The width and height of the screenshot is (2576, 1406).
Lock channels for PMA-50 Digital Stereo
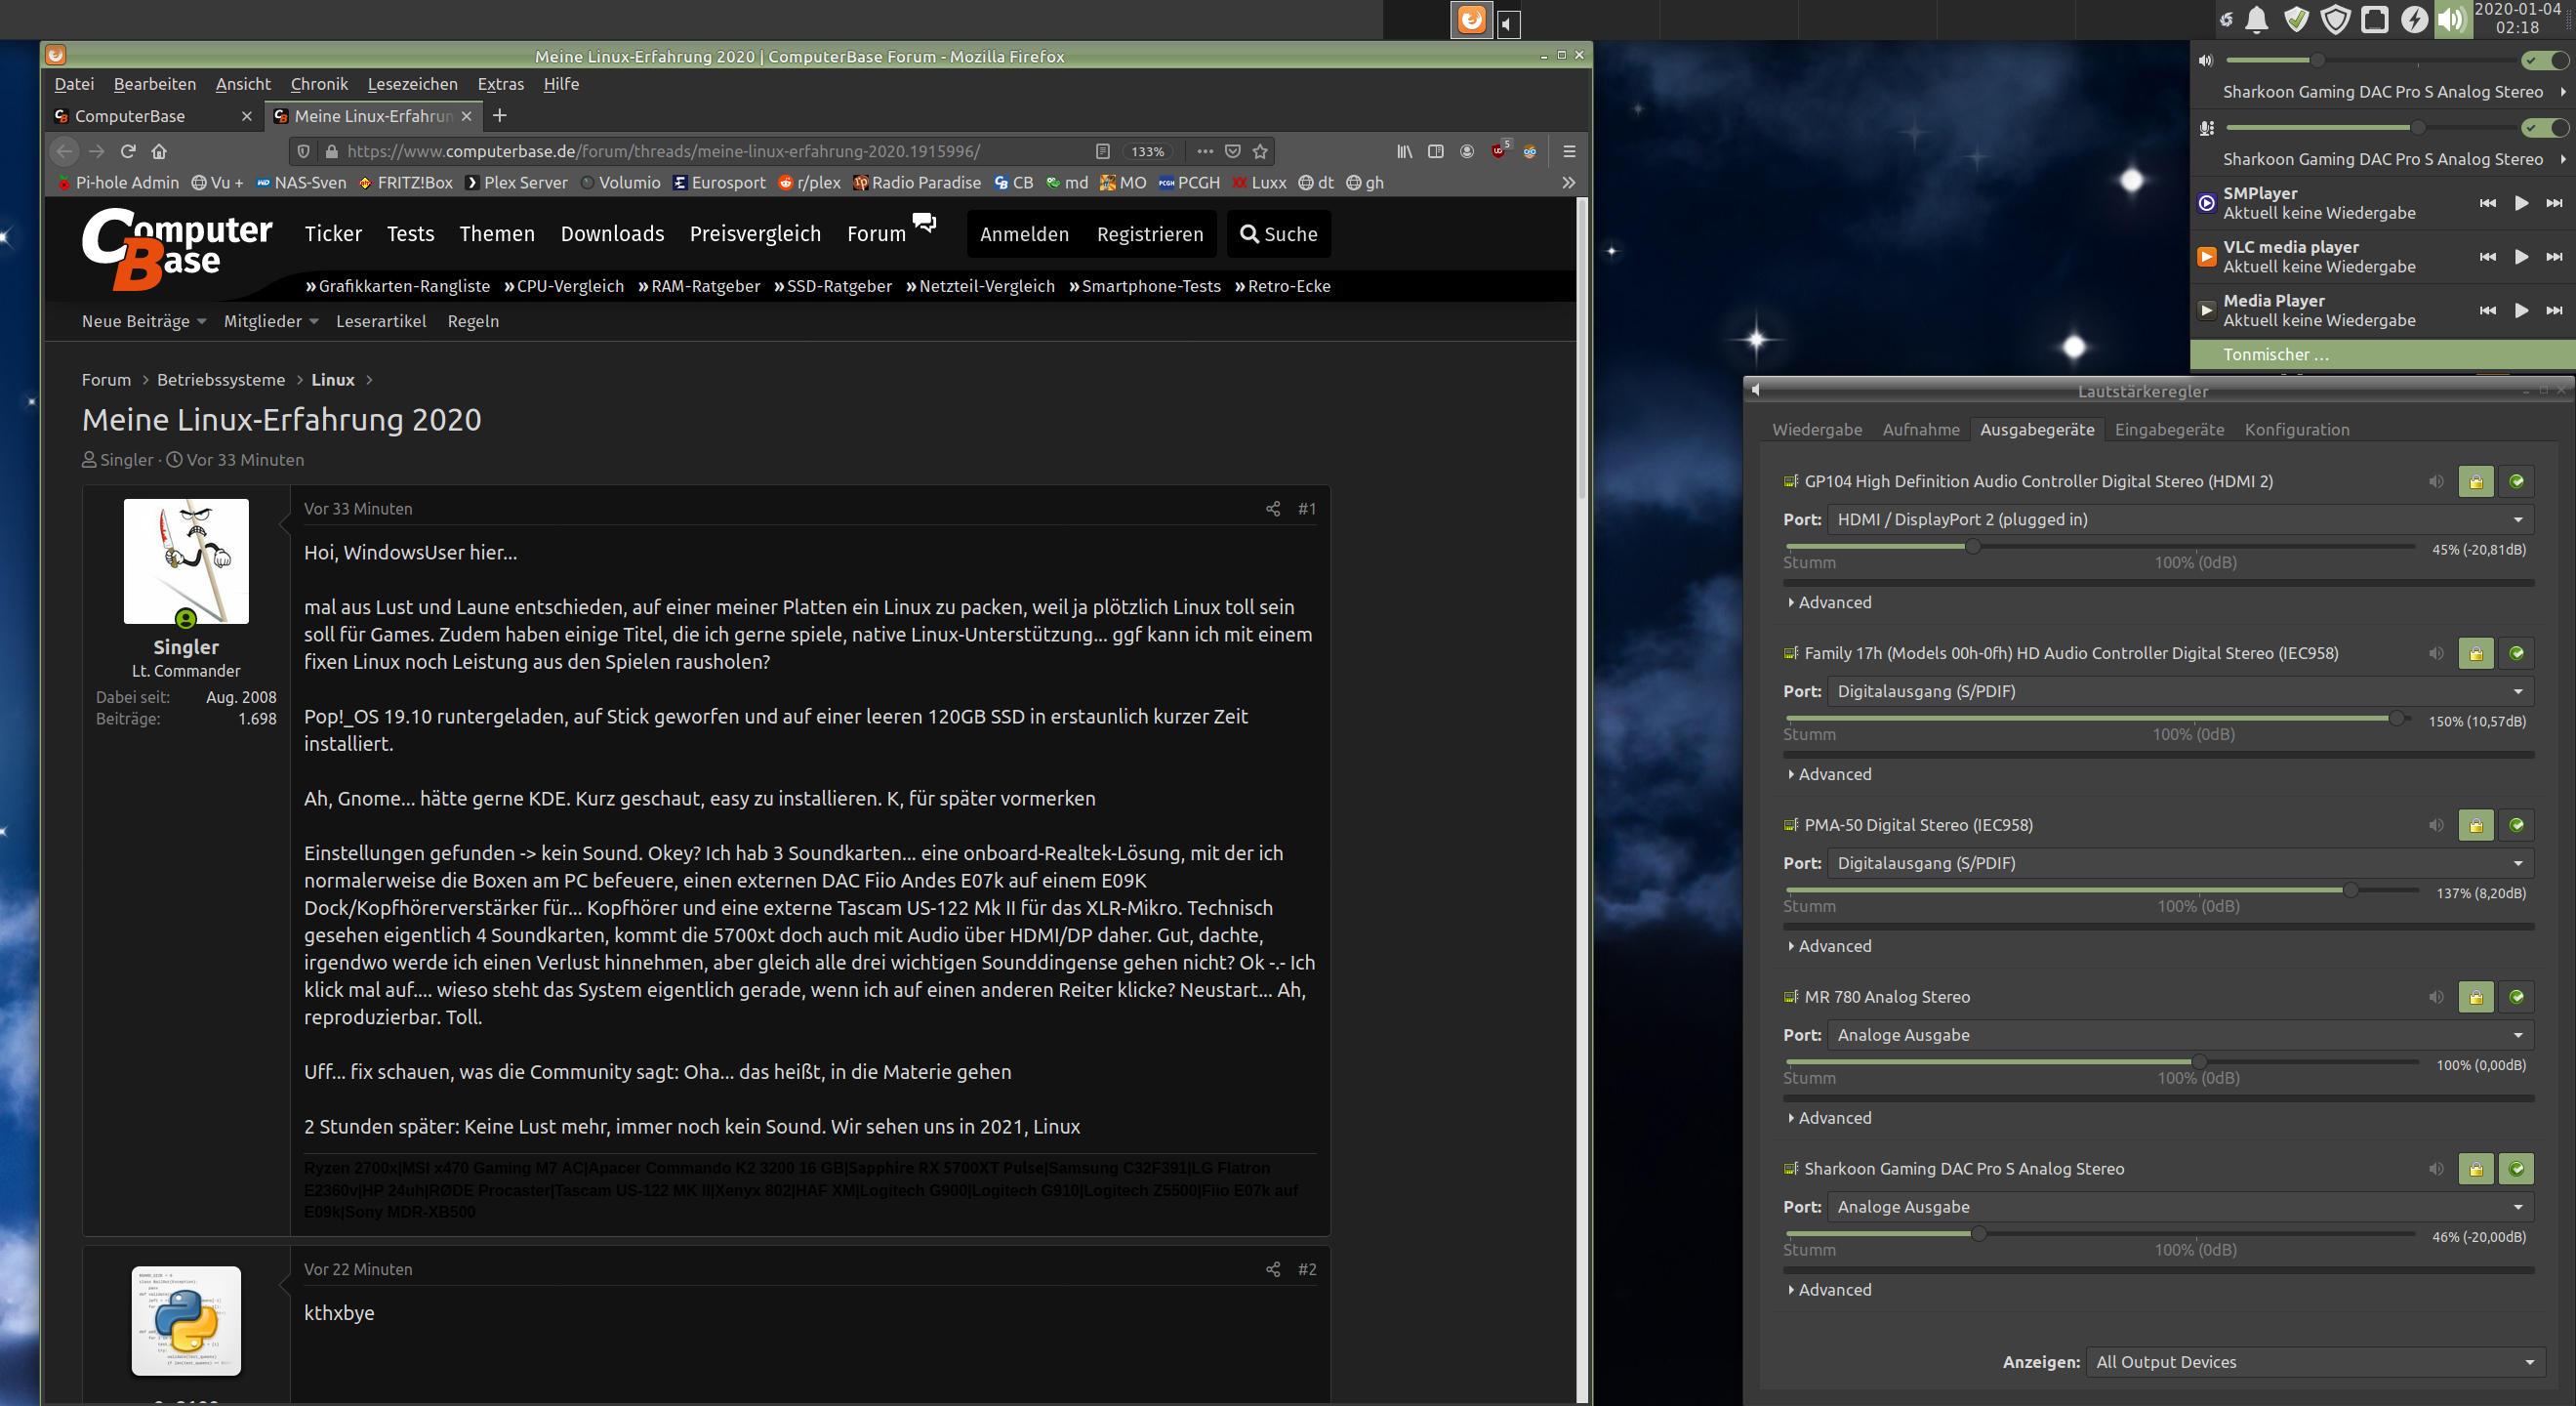(2475, 825)
